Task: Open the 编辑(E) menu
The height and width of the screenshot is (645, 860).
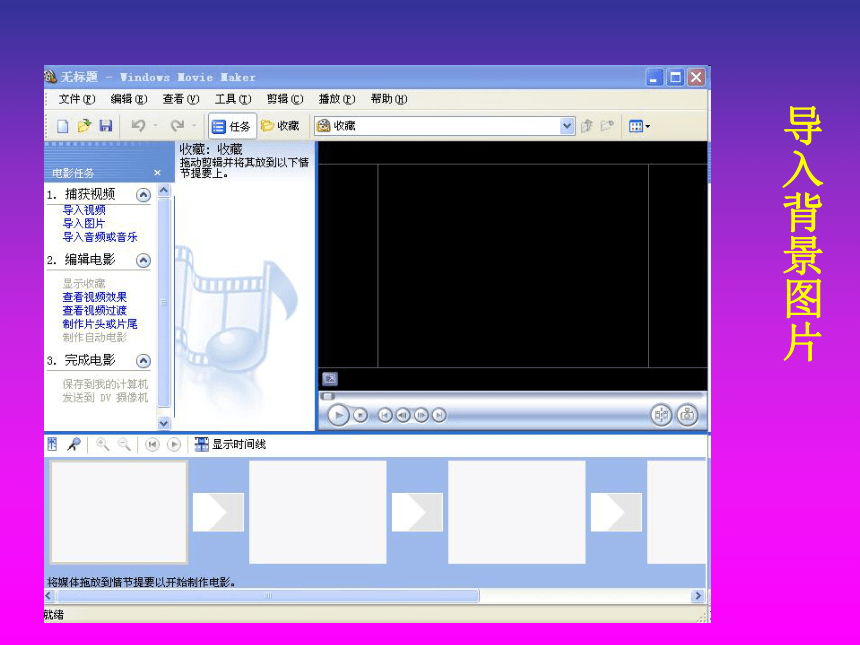Action: tap(129, 99)
